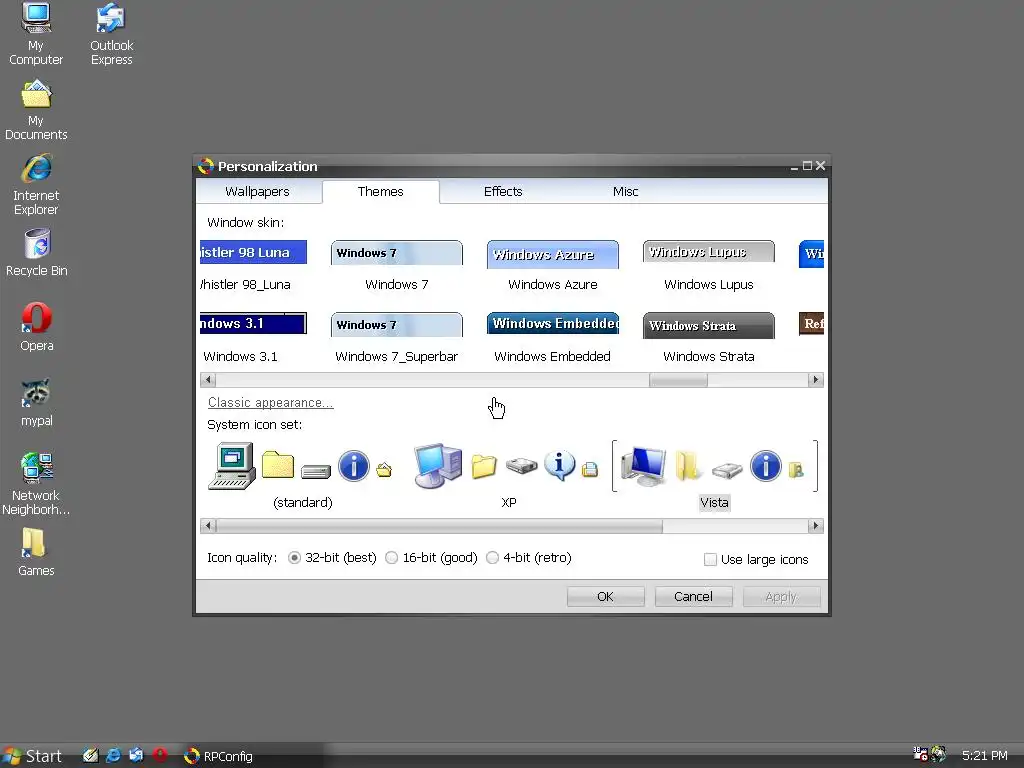Click the system tray clock
This screenshot has height=768, width=1024.
point(985,756)
